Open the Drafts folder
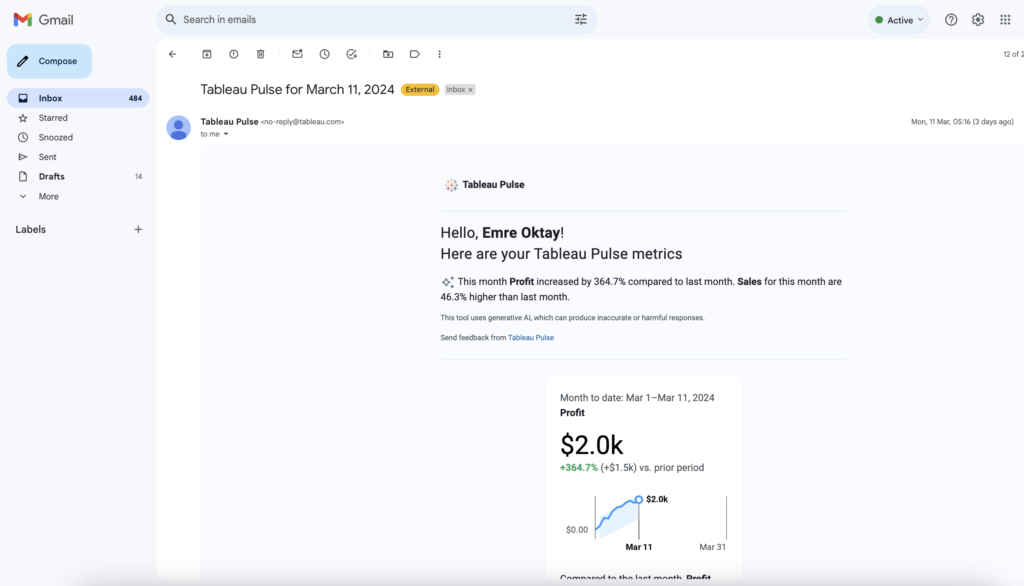This screenshot has width=1024, height=586. point(51,176)
